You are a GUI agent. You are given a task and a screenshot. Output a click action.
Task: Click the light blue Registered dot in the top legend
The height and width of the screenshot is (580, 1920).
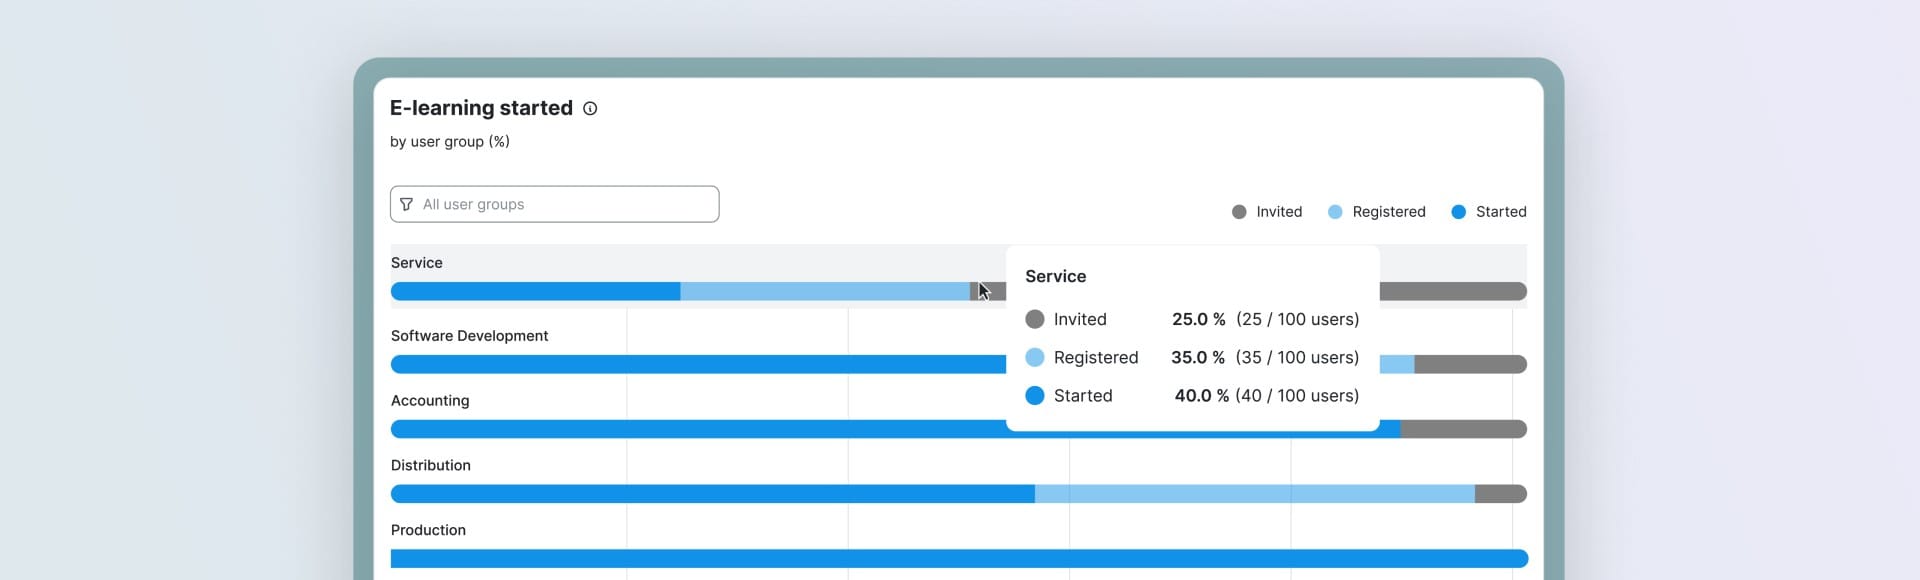1335,212
